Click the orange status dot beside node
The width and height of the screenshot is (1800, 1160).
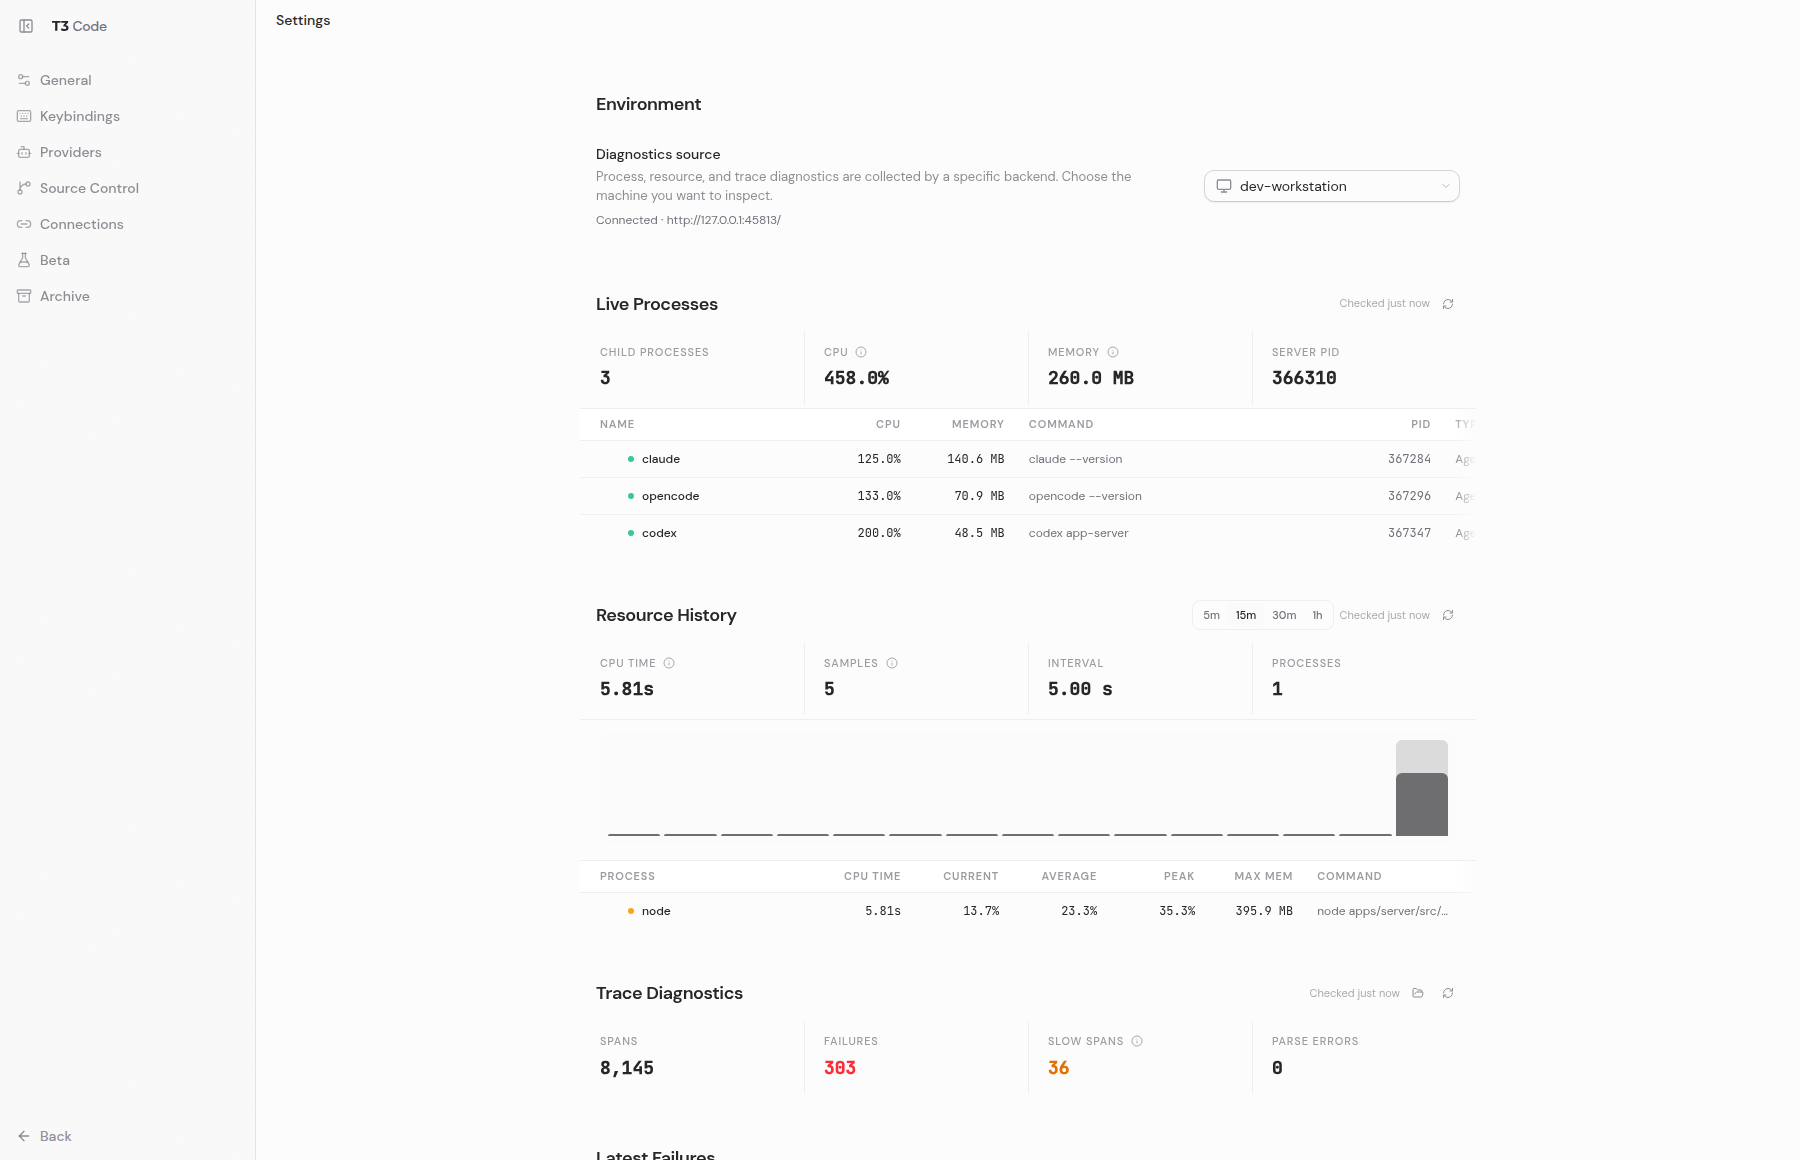pos(630,911)
